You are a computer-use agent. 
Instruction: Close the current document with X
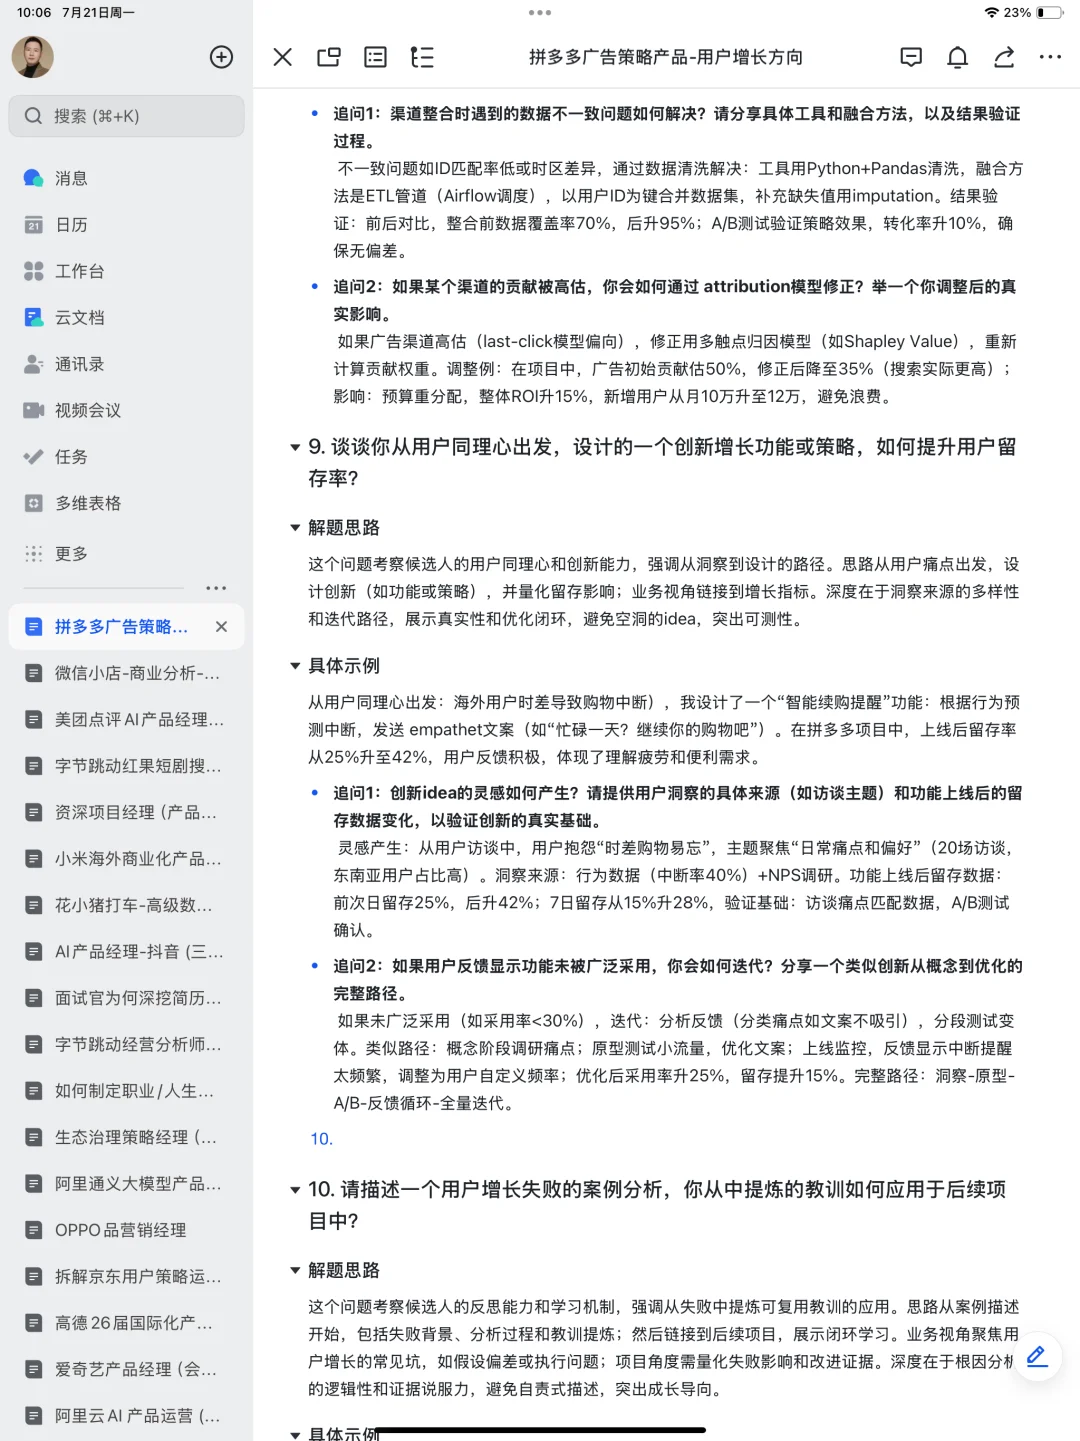pos(283,57)
